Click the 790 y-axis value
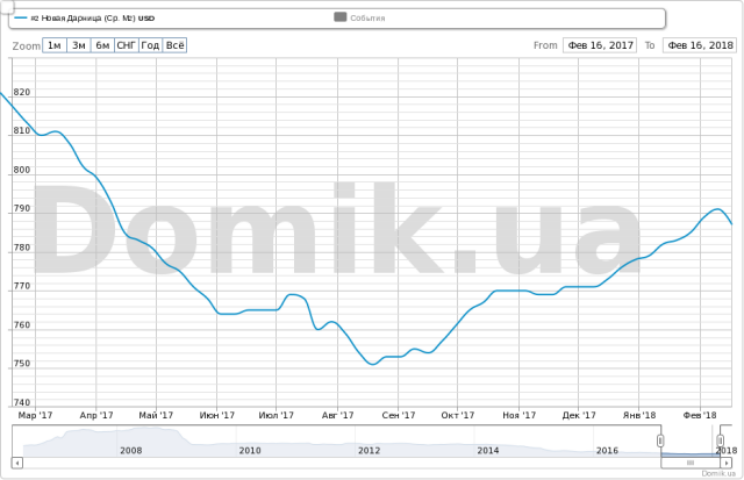744x480 pixels. click(x=22, y=208)
